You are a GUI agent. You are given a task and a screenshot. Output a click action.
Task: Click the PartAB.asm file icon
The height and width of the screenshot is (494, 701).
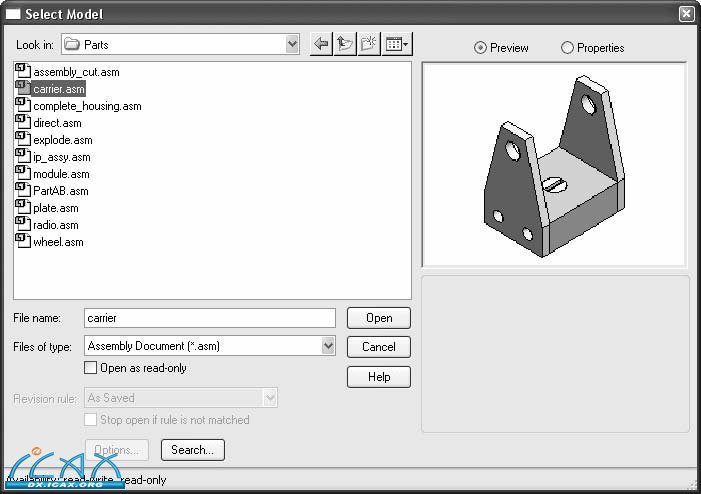23,190
